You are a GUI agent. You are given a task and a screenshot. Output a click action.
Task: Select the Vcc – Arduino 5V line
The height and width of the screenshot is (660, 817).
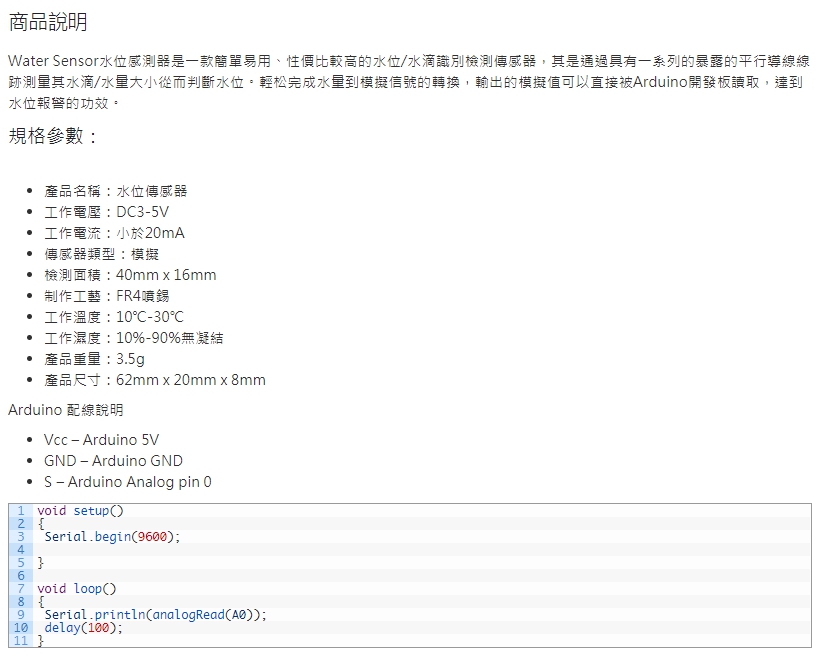coord(101,440)
